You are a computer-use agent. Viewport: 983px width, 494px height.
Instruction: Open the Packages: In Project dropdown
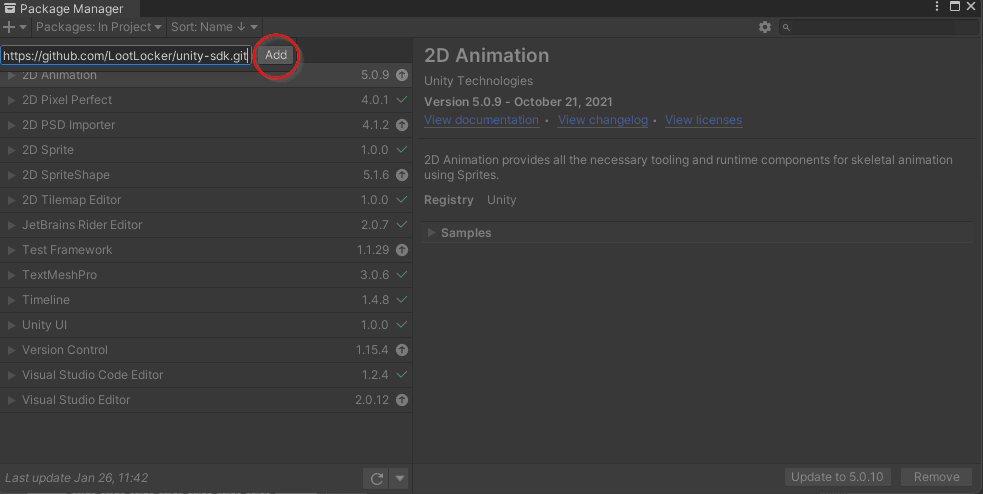(x=98, y=27)
